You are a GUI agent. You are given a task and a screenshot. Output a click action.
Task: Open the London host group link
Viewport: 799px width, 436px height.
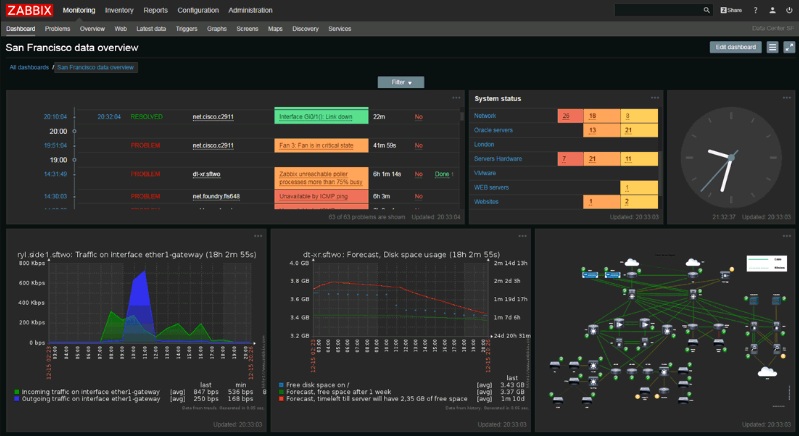484,144
